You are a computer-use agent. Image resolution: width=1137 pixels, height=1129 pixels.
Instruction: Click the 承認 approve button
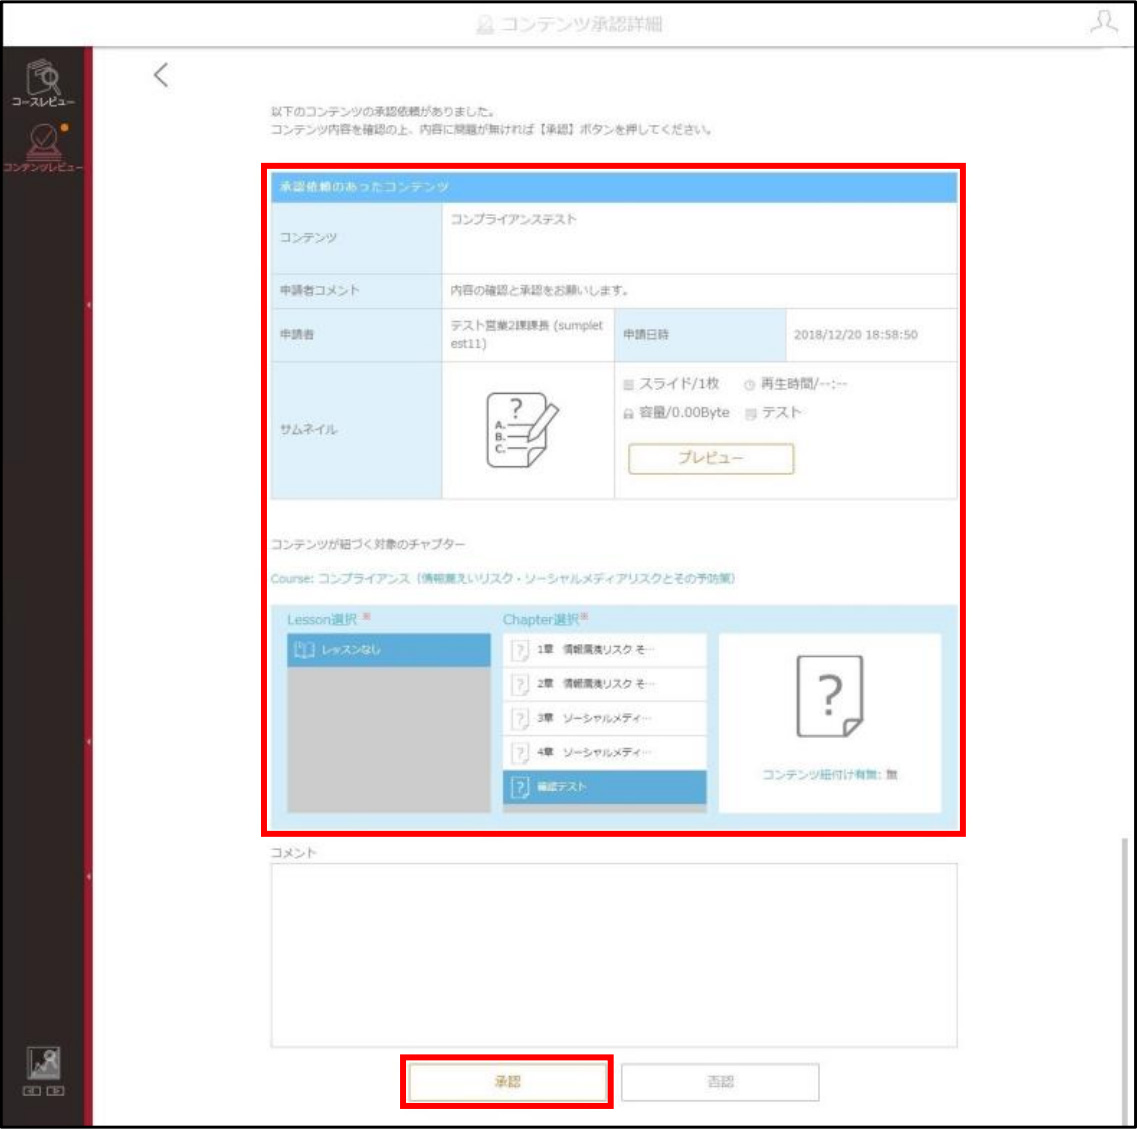point(508,1082)
